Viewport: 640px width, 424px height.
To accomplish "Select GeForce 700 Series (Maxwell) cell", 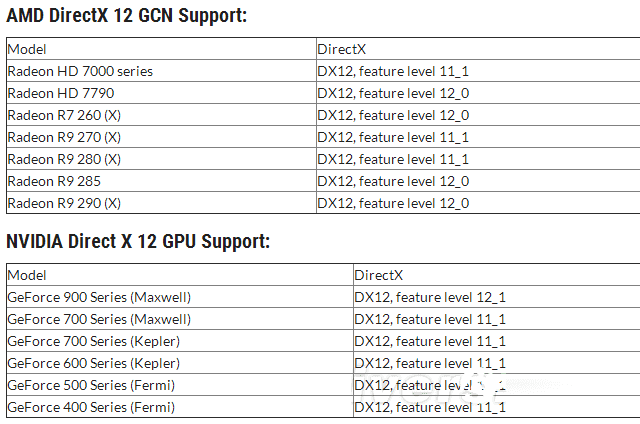I will tap(99, 319).
